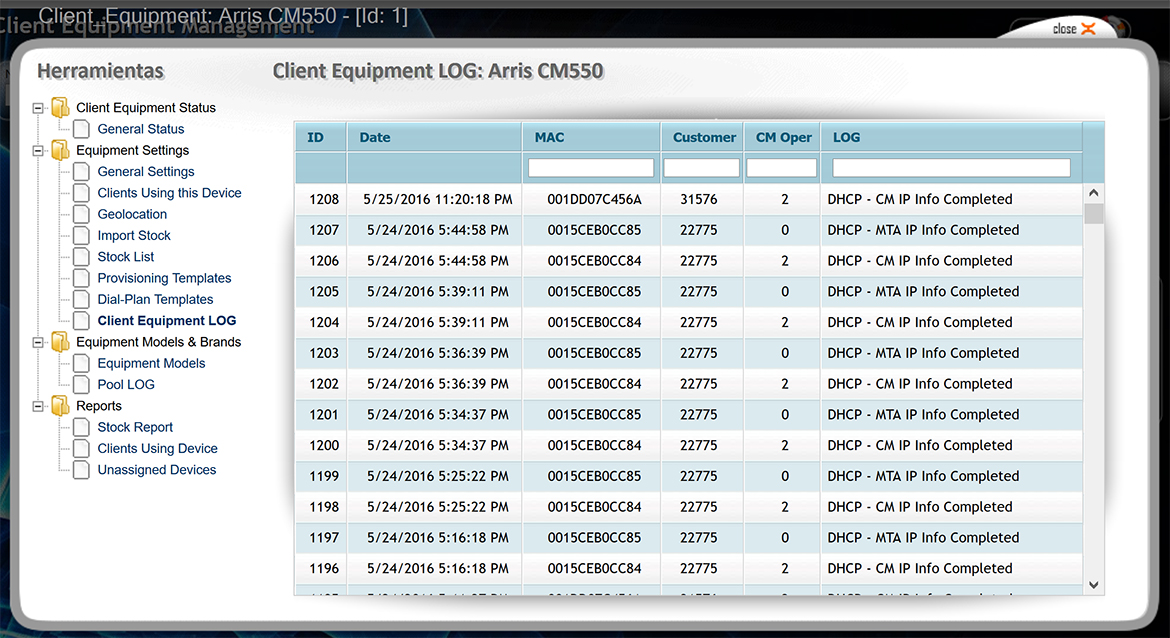
Task: Collapse the Client Equipment Status tree node
Action: 39,108
